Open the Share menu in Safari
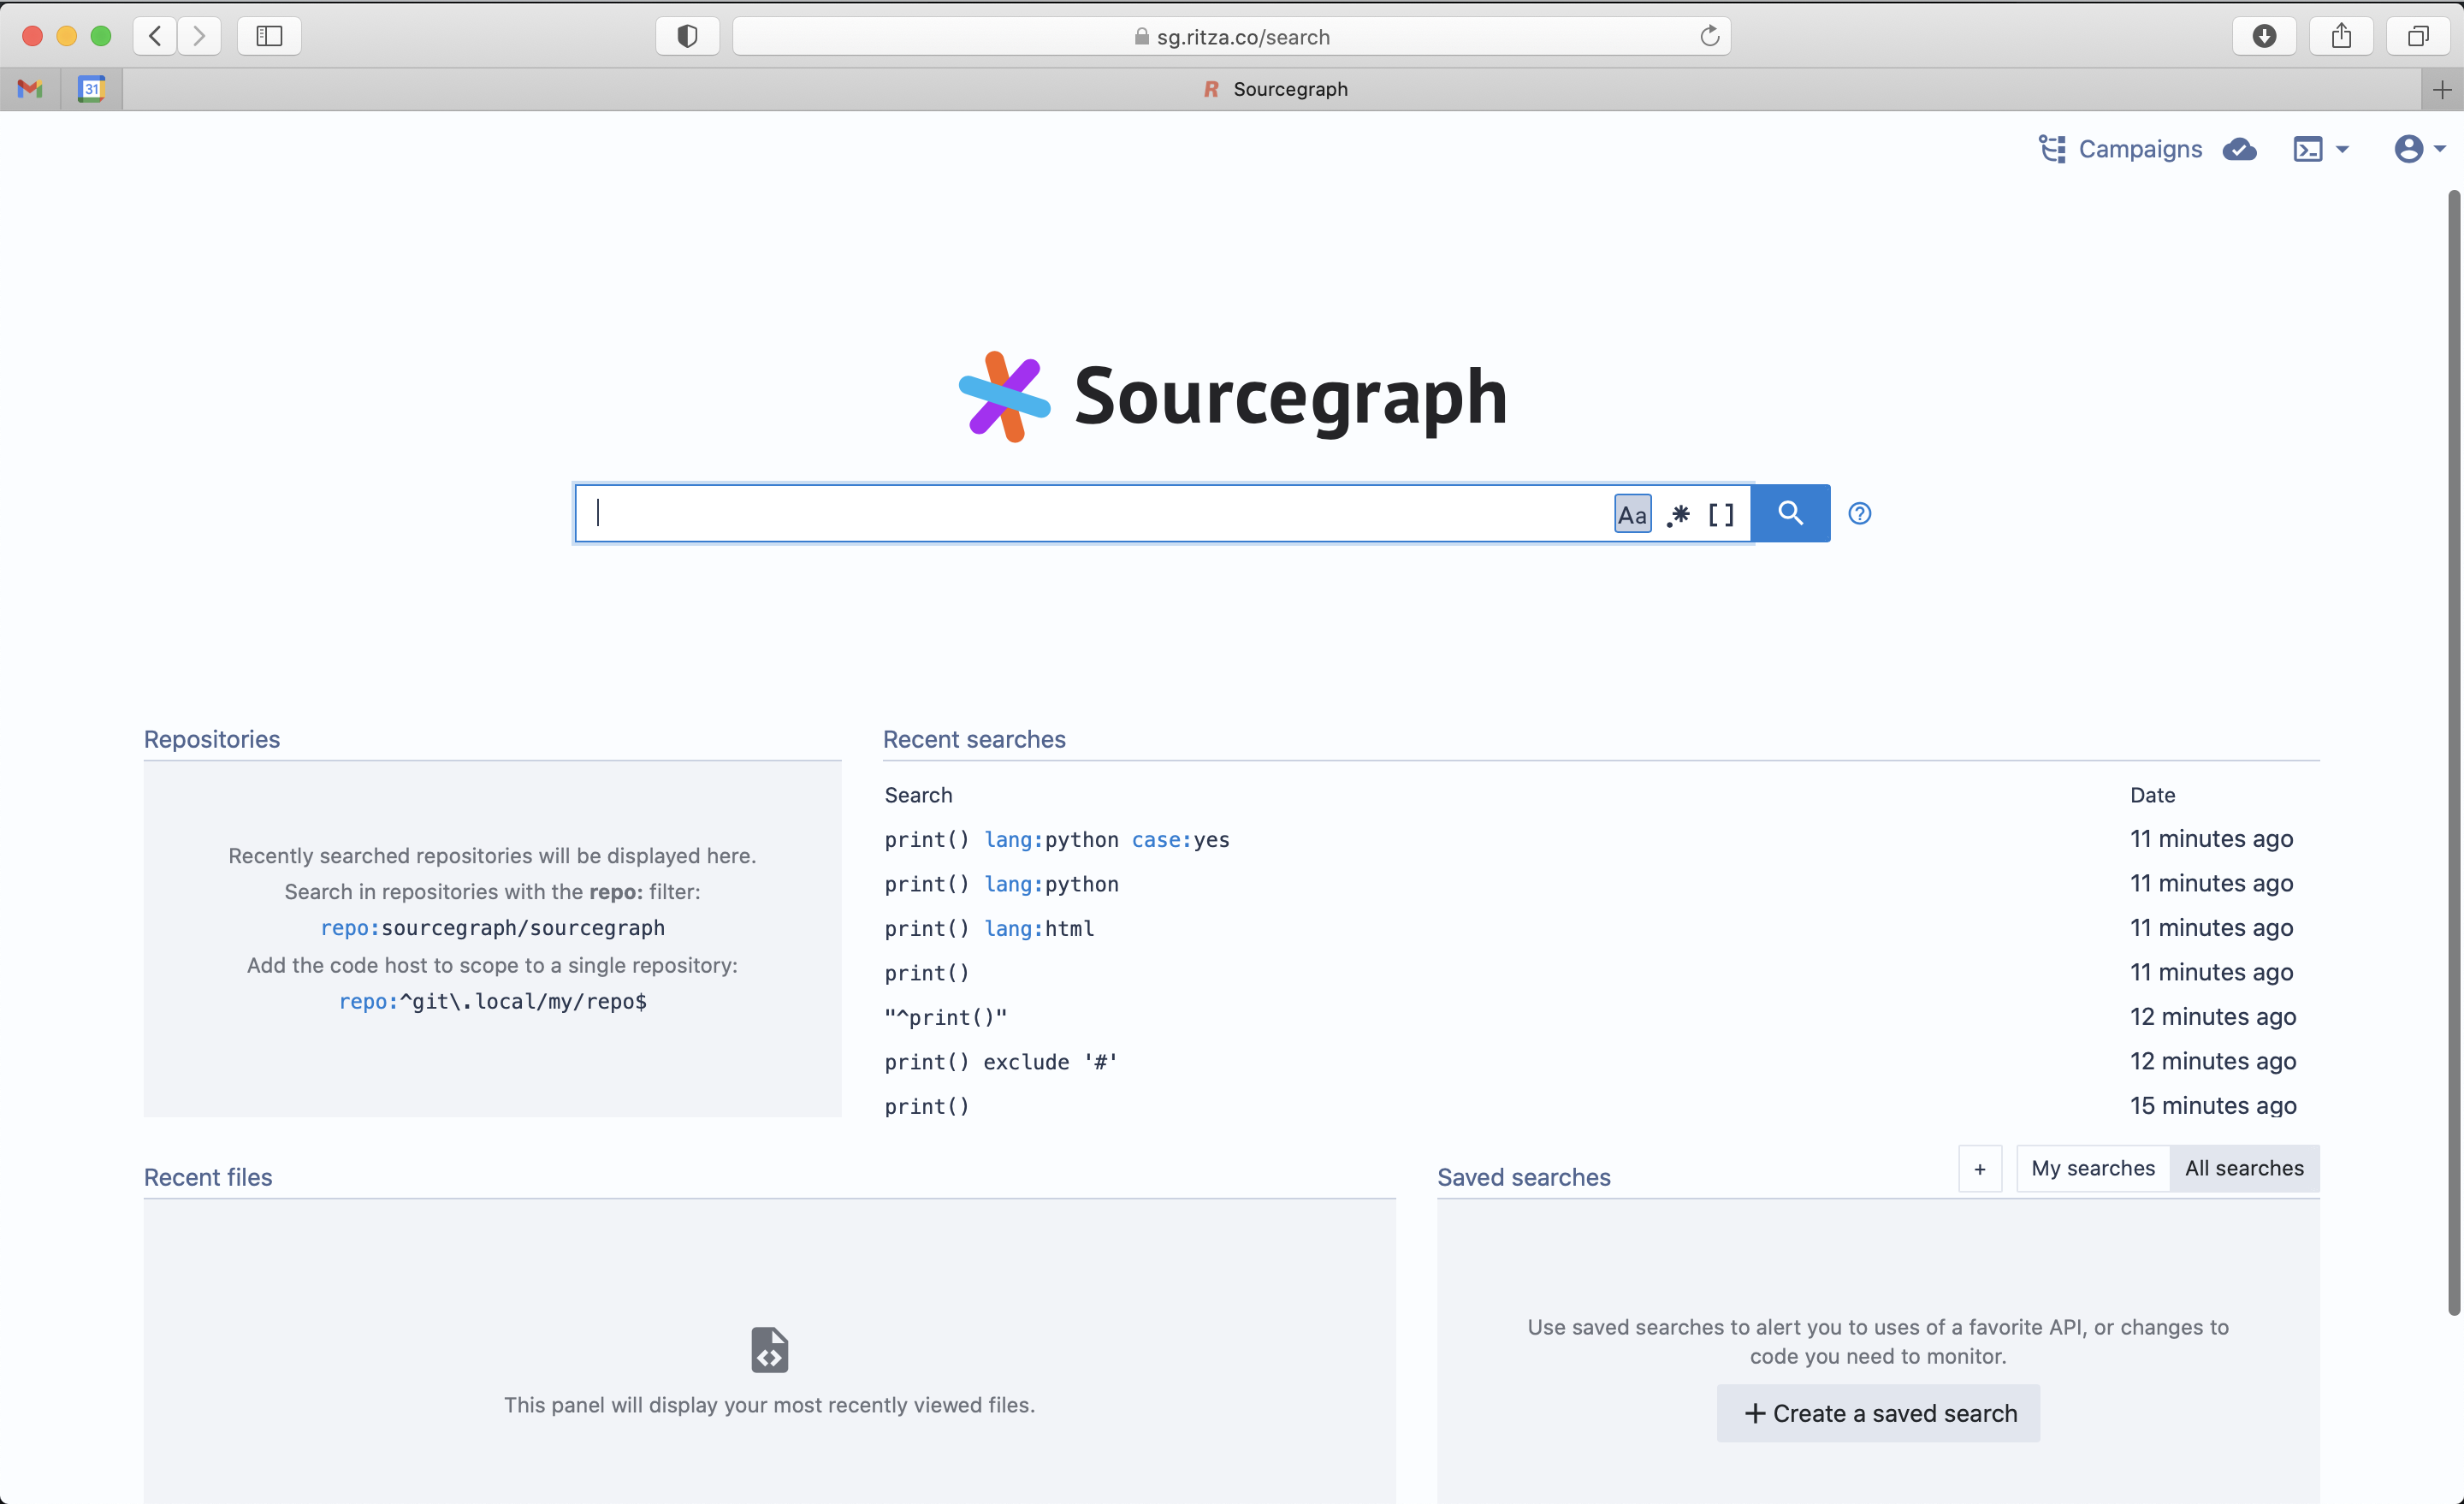 coord(2341,36)
